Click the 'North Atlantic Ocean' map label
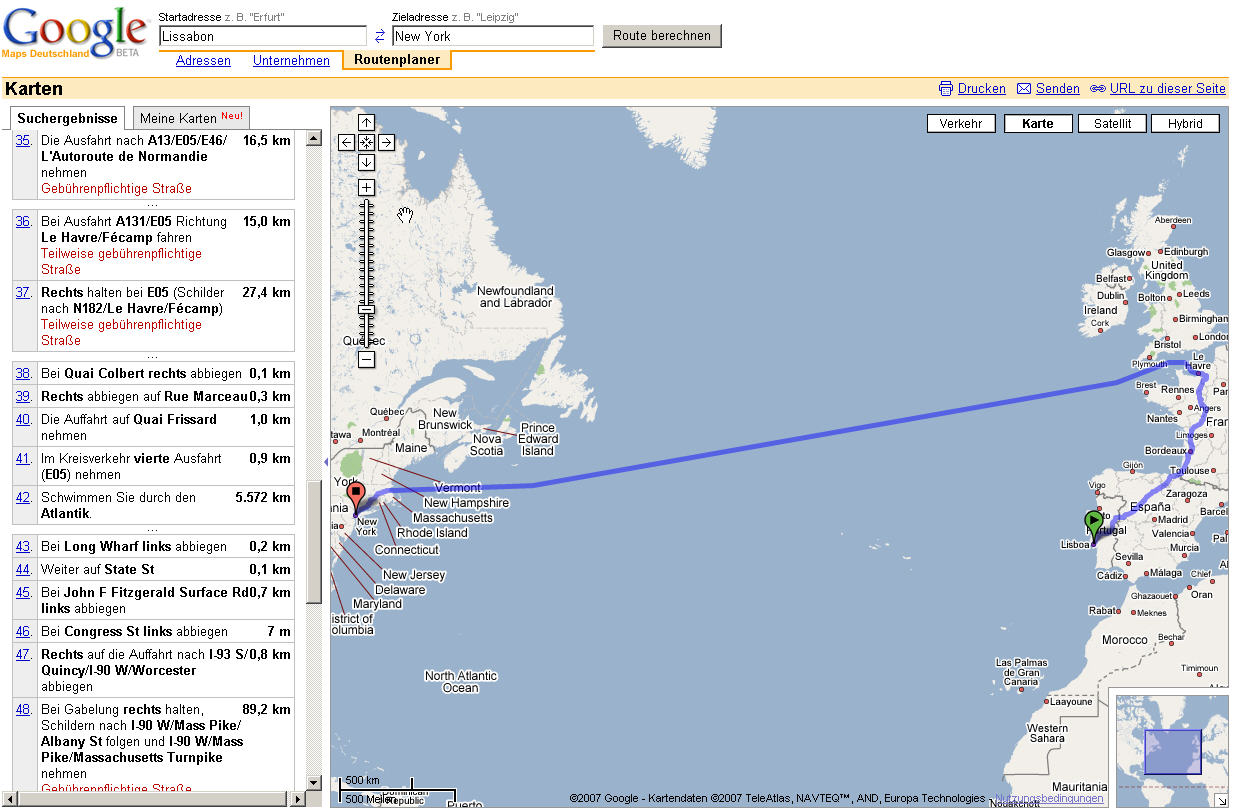The height and width of the screenshot is (812, 1234). 460,682
